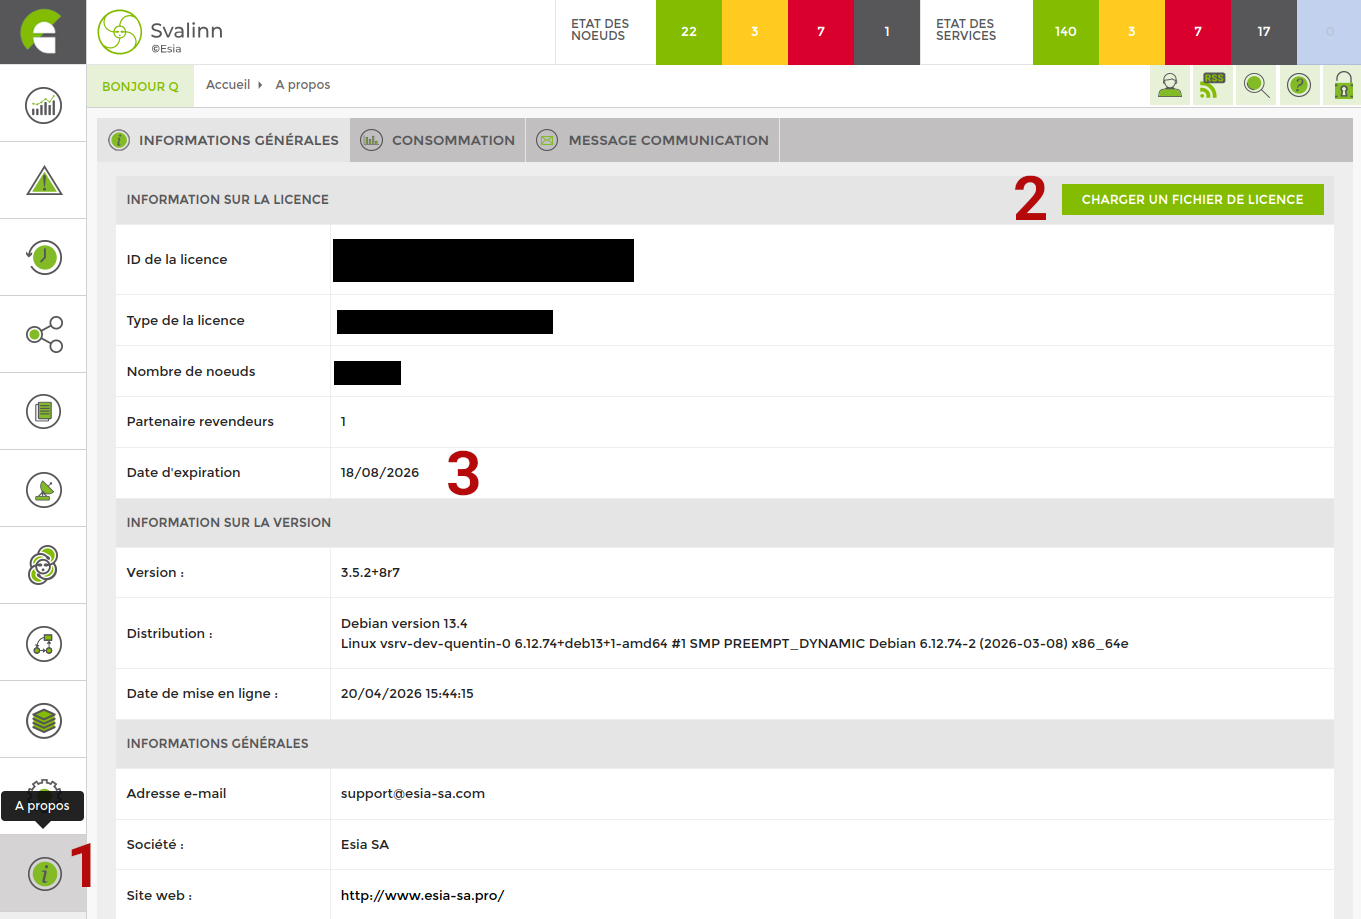Switch to the Message communication tab
The height and width of the screenshot is (919, 1361).
(x=653, y=140)
